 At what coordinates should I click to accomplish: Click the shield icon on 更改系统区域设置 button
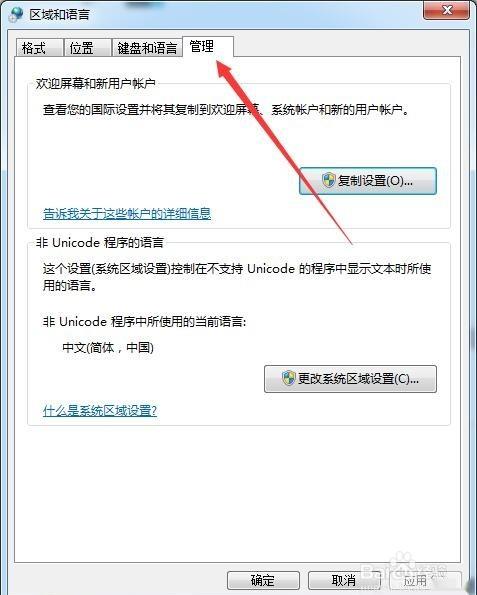pyautogui.click(x=288, y=378)
